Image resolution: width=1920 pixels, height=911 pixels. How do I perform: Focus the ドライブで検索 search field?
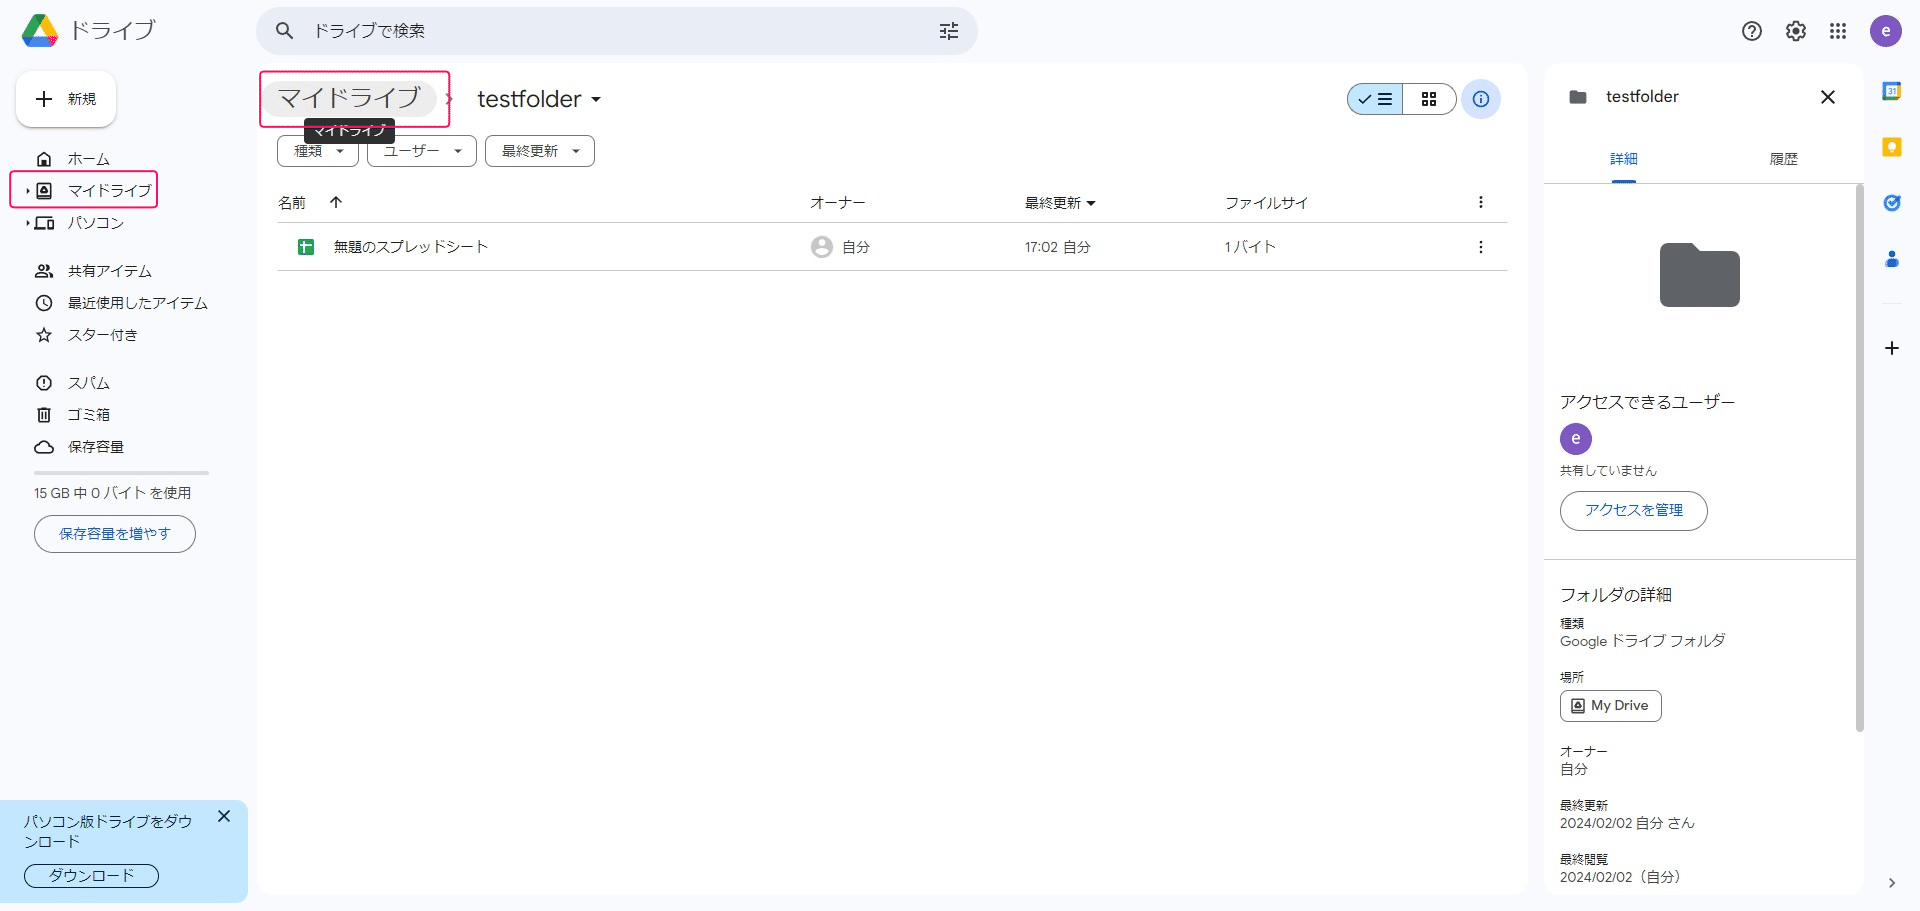click(x=617, y=31)
